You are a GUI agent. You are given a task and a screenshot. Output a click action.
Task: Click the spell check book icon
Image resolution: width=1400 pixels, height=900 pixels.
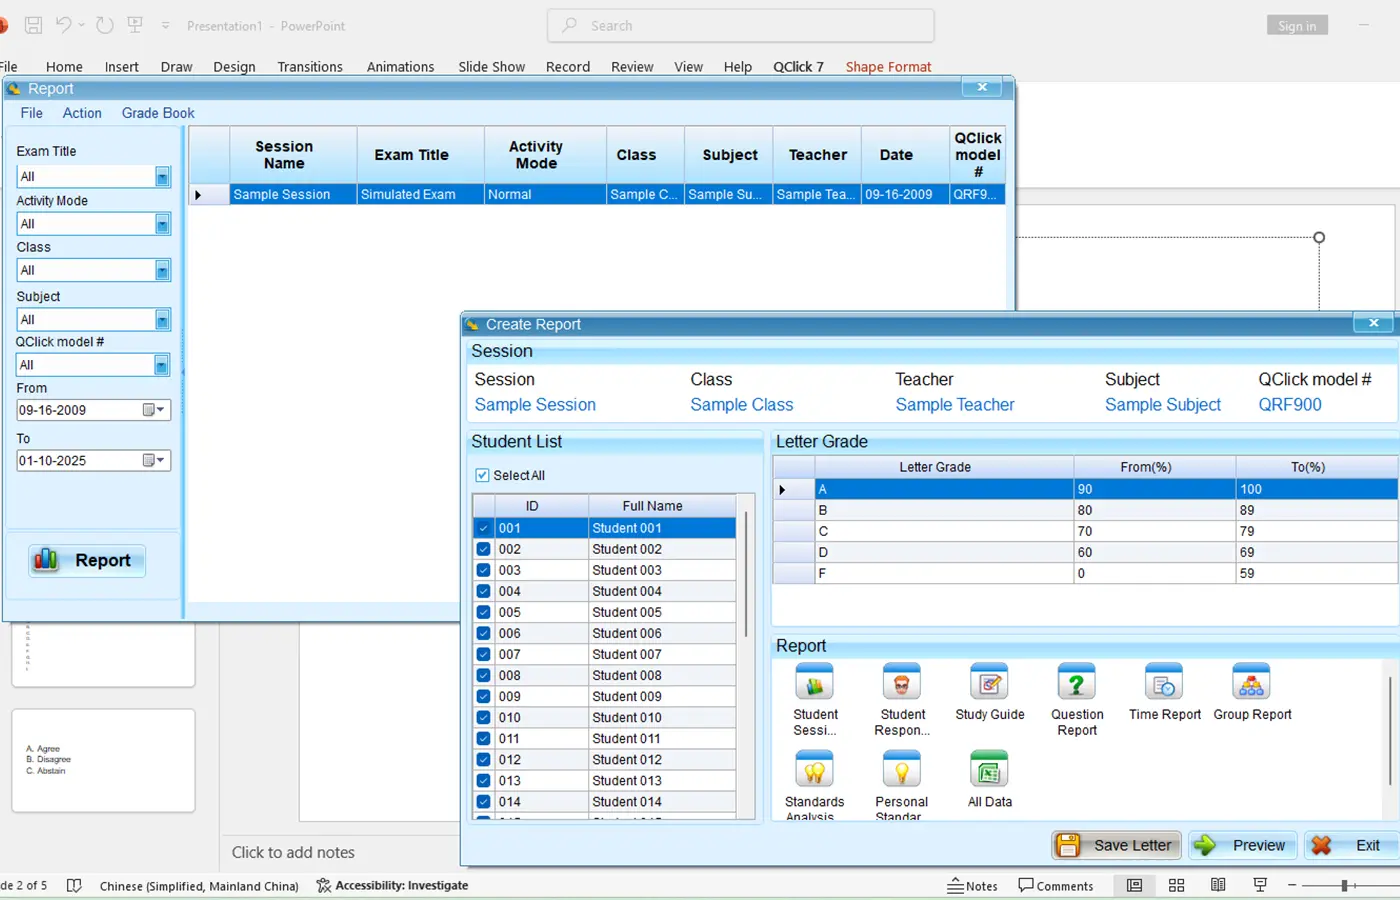tap(74, 885)
